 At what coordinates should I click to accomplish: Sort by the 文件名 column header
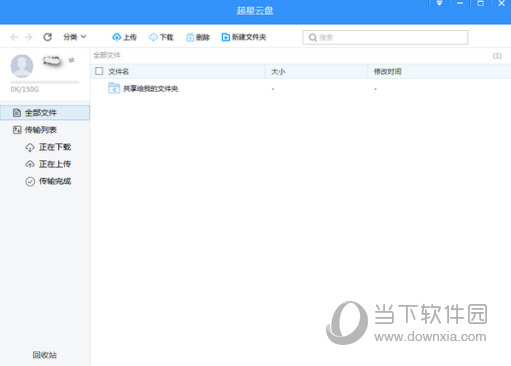pos(119,71)
